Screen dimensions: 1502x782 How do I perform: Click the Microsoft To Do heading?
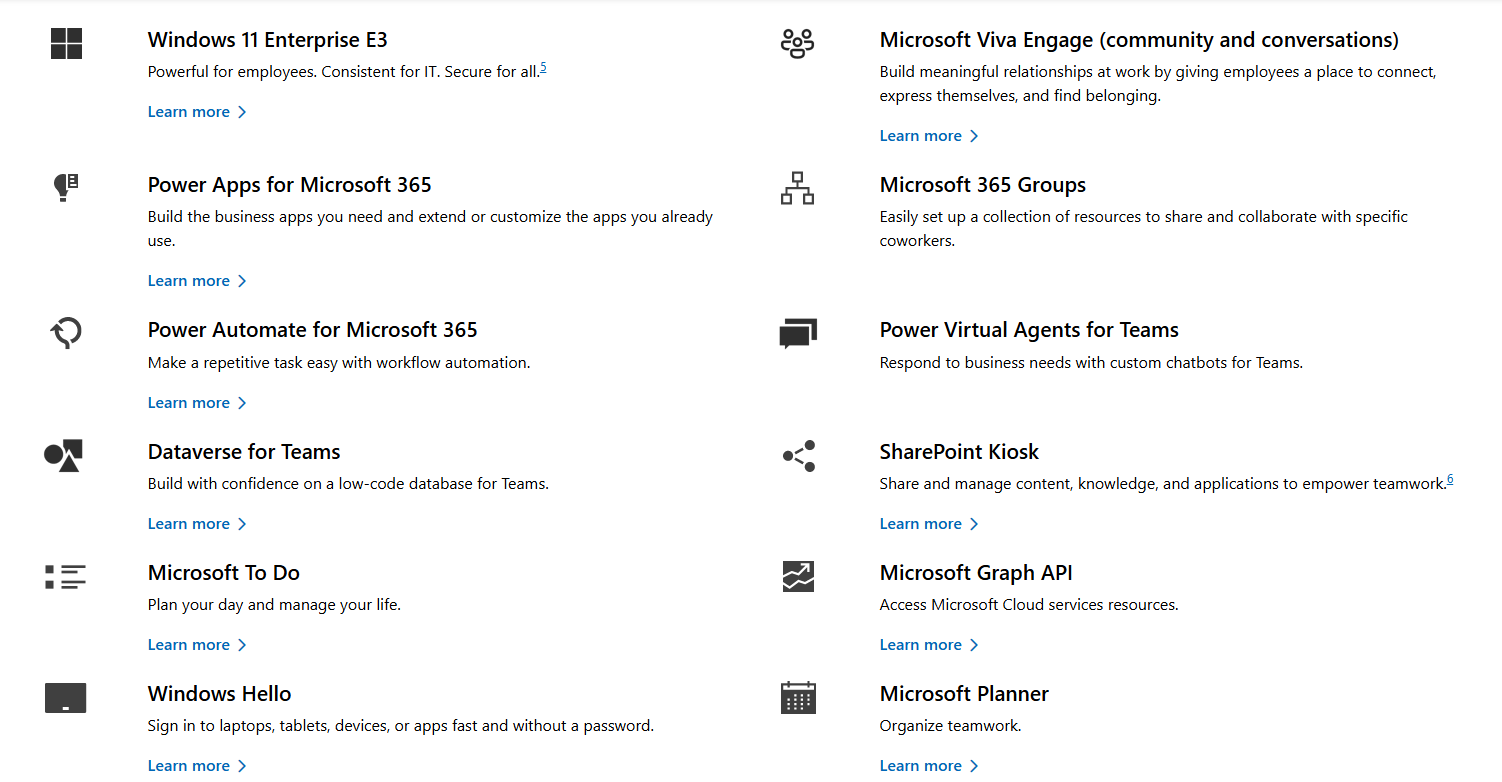point(223,572)
